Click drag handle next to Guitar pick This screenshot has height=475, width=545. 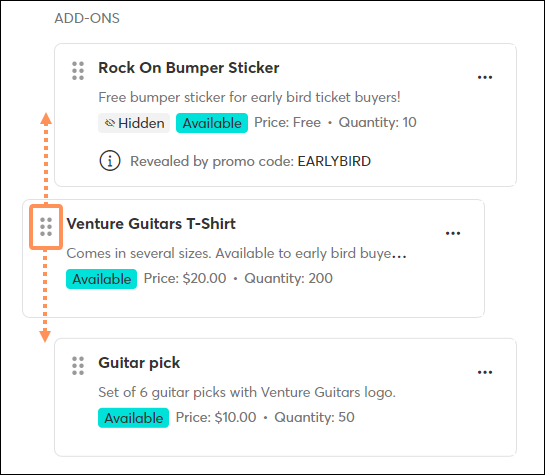click(78, 366)
